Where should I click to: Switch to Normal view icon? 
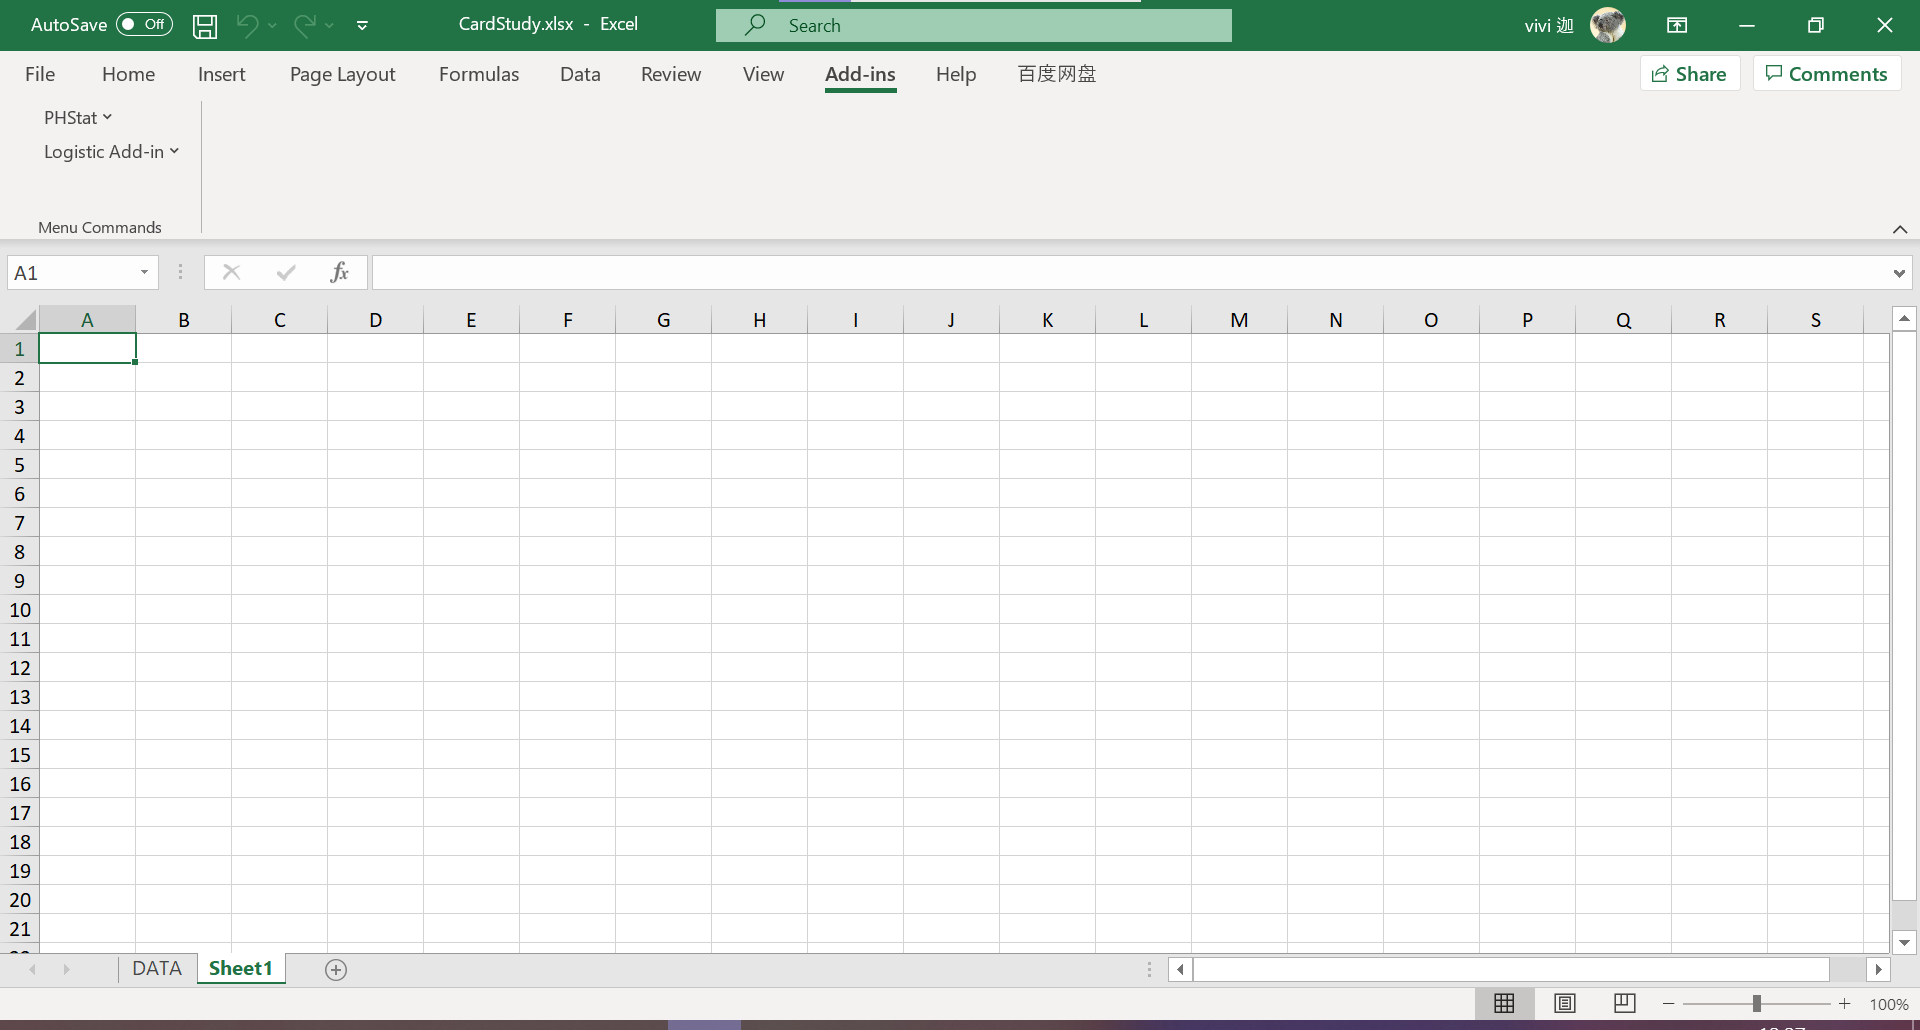coord(1504,1003)
